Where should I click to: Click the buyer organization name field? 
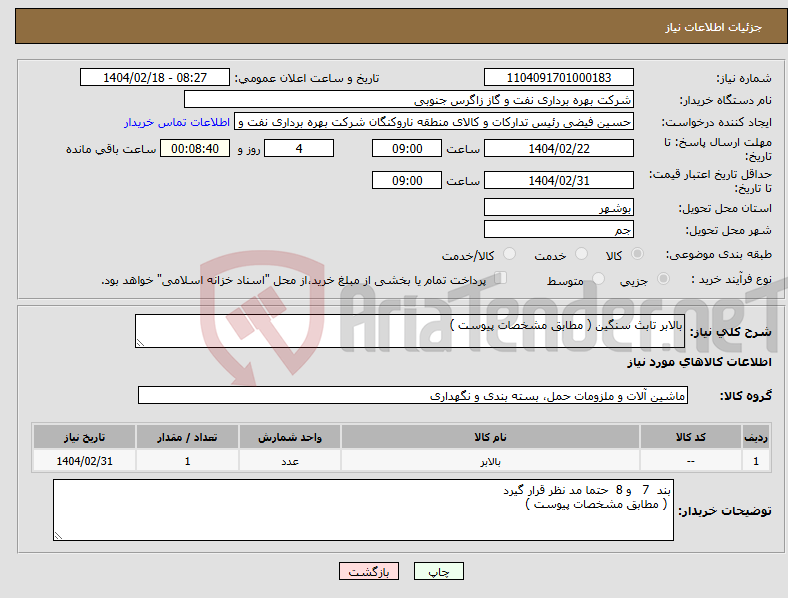pyautogui.click(x=409, y=99)
